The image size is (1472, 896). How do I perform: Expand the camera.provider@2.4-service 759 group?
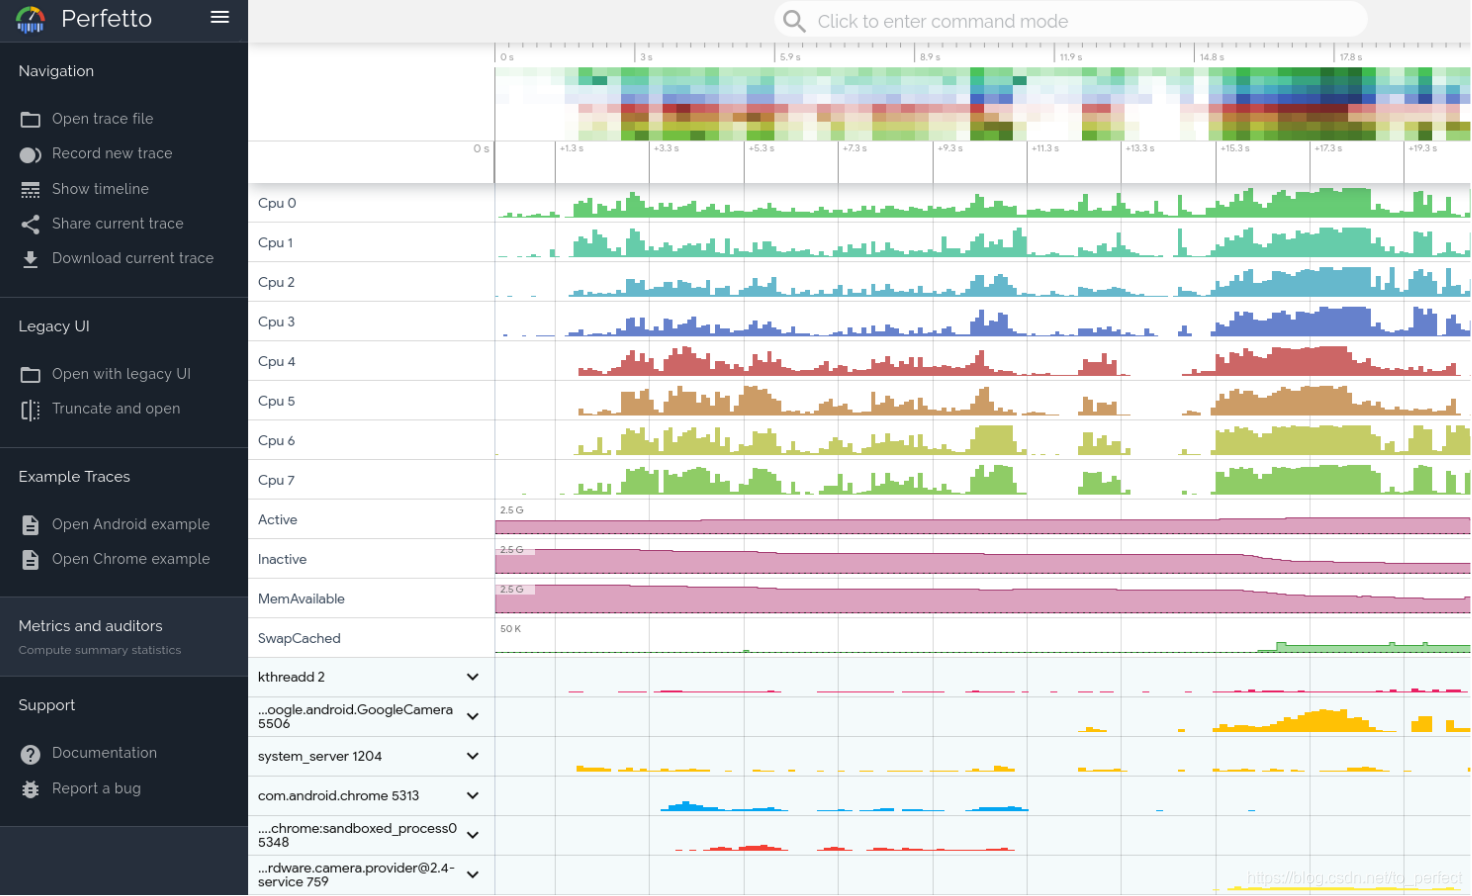[473, 875]
